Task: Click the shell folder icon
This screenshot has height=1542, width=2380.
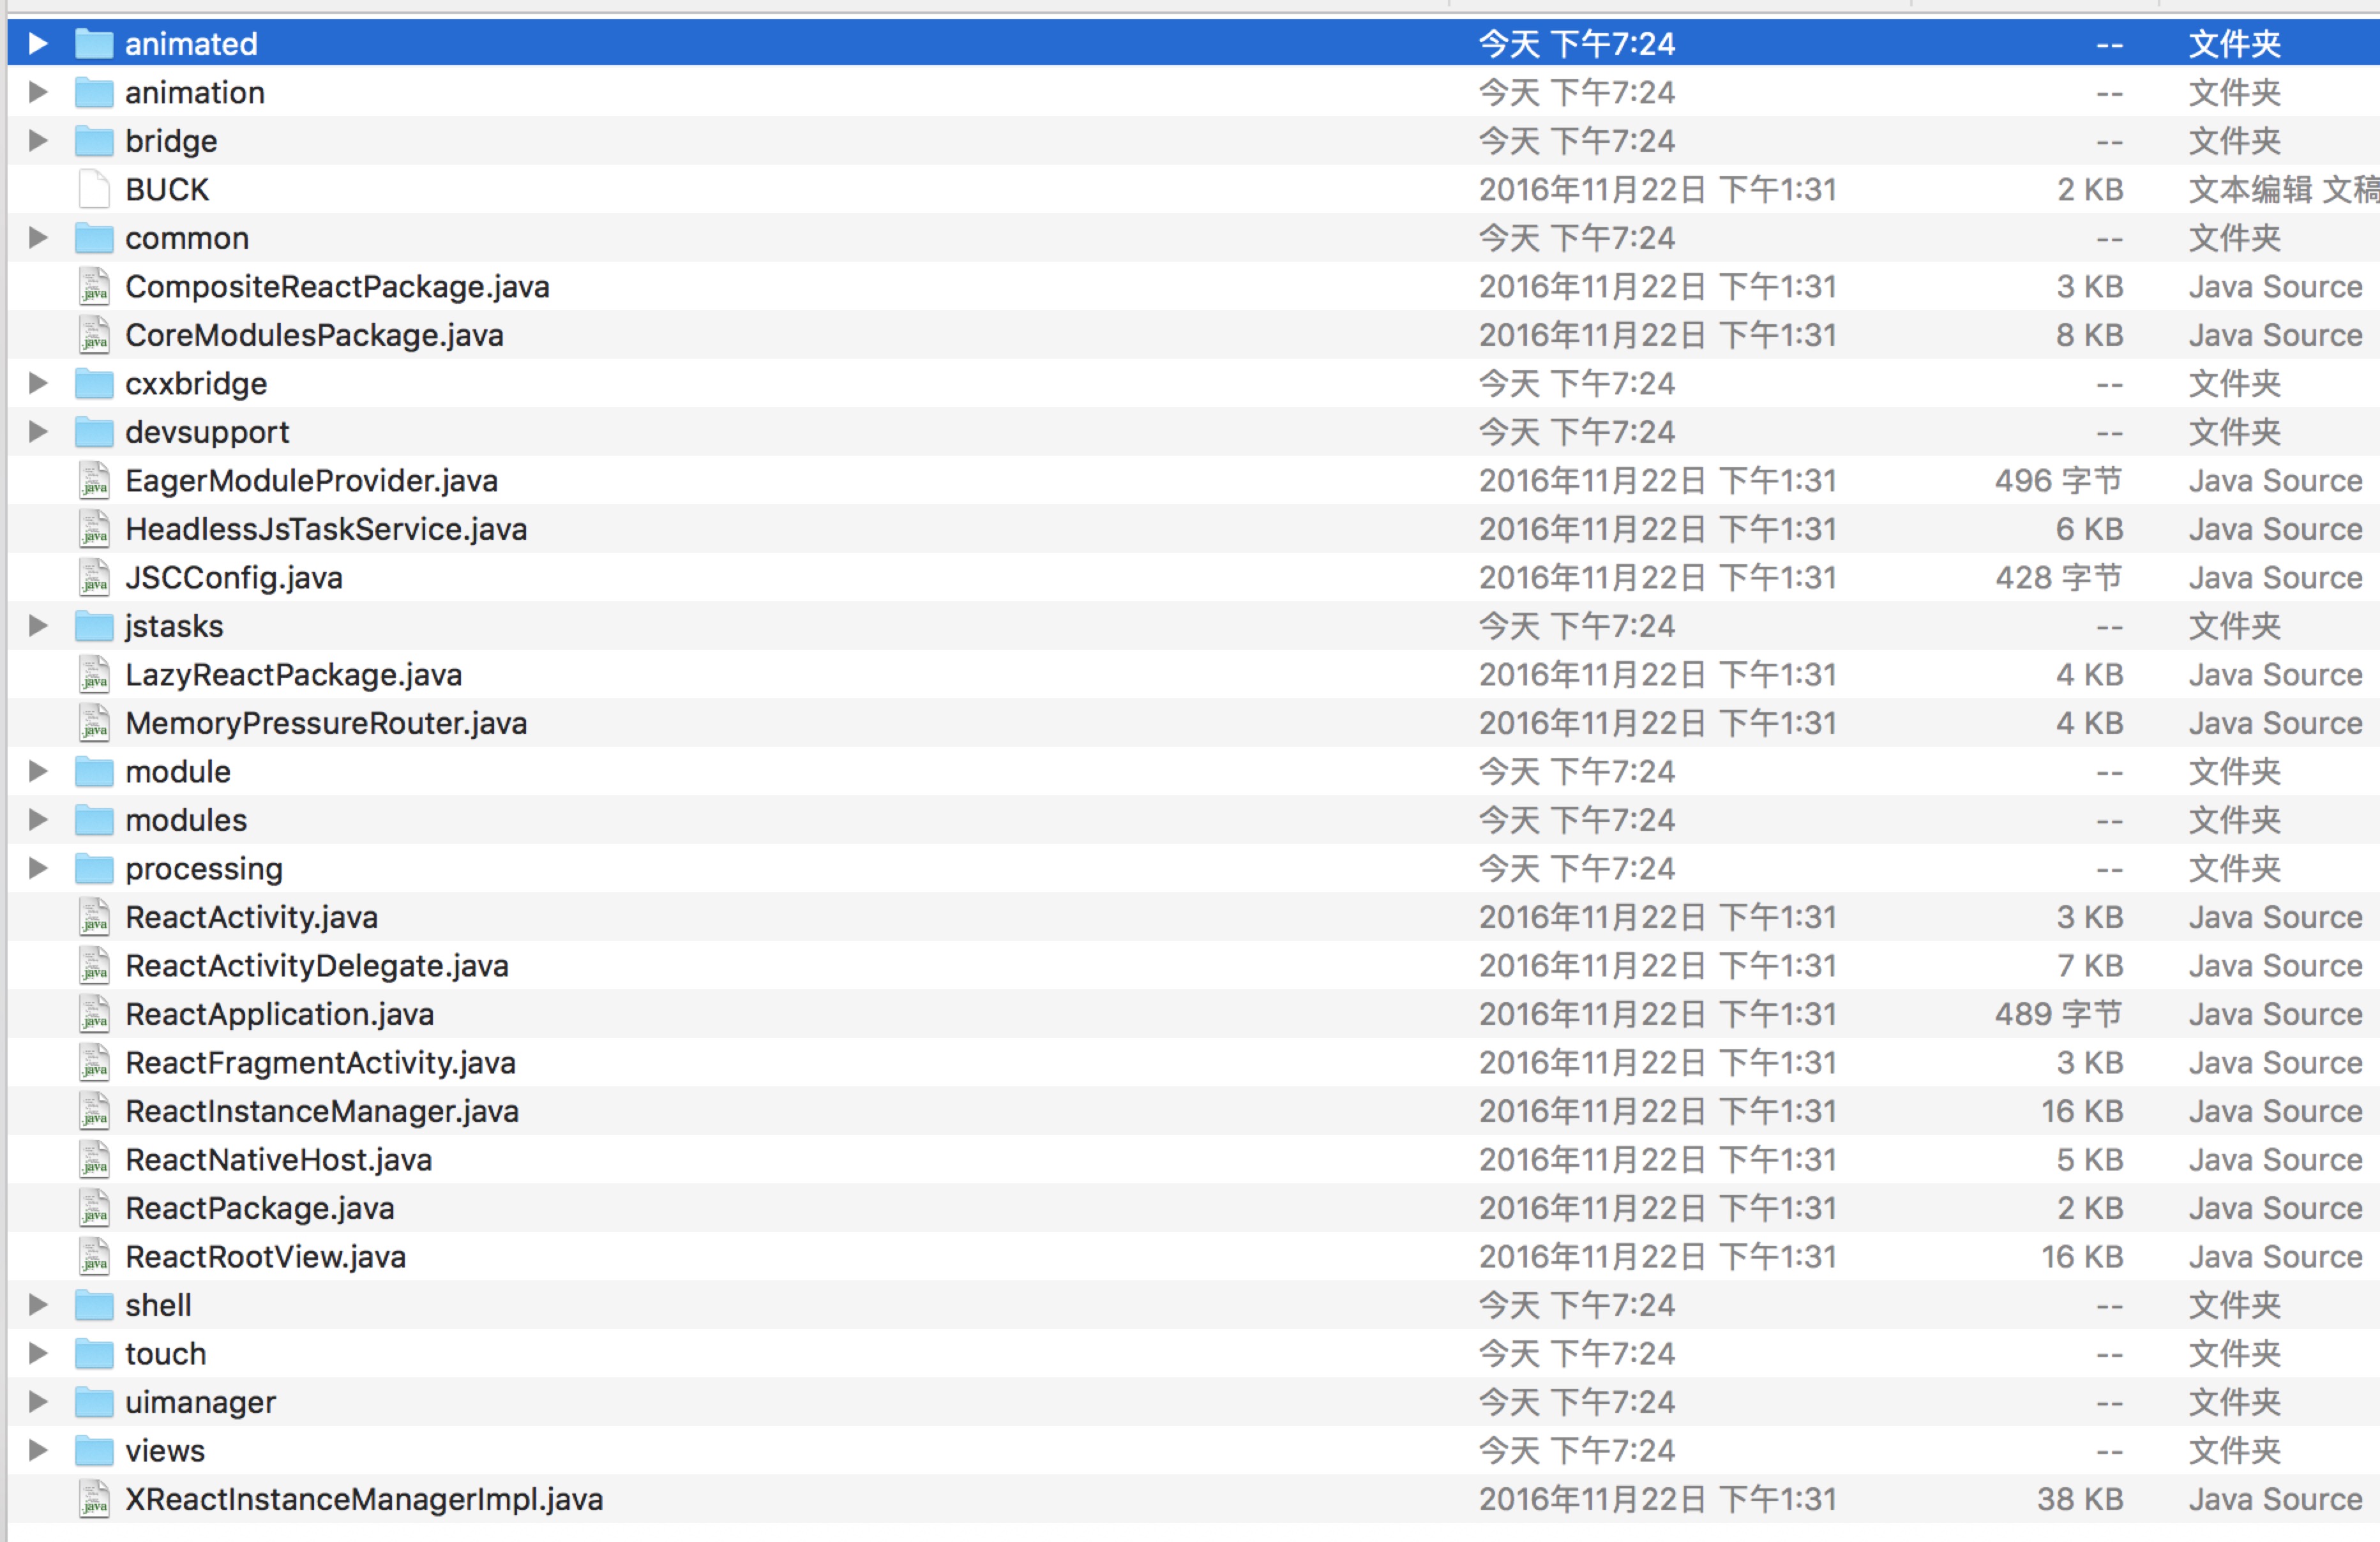Action: (x=94, y=1304)
